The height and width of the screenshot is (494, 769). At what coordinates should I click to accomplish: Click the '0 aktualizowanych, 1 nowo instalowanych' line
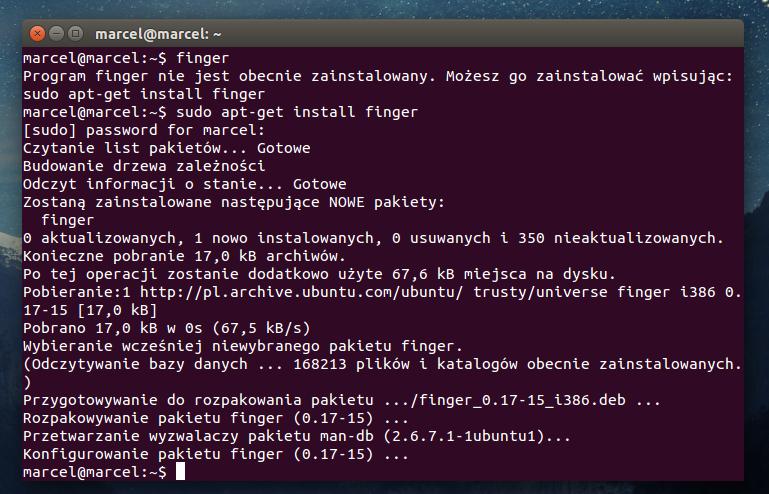click(x=373, y=238)
